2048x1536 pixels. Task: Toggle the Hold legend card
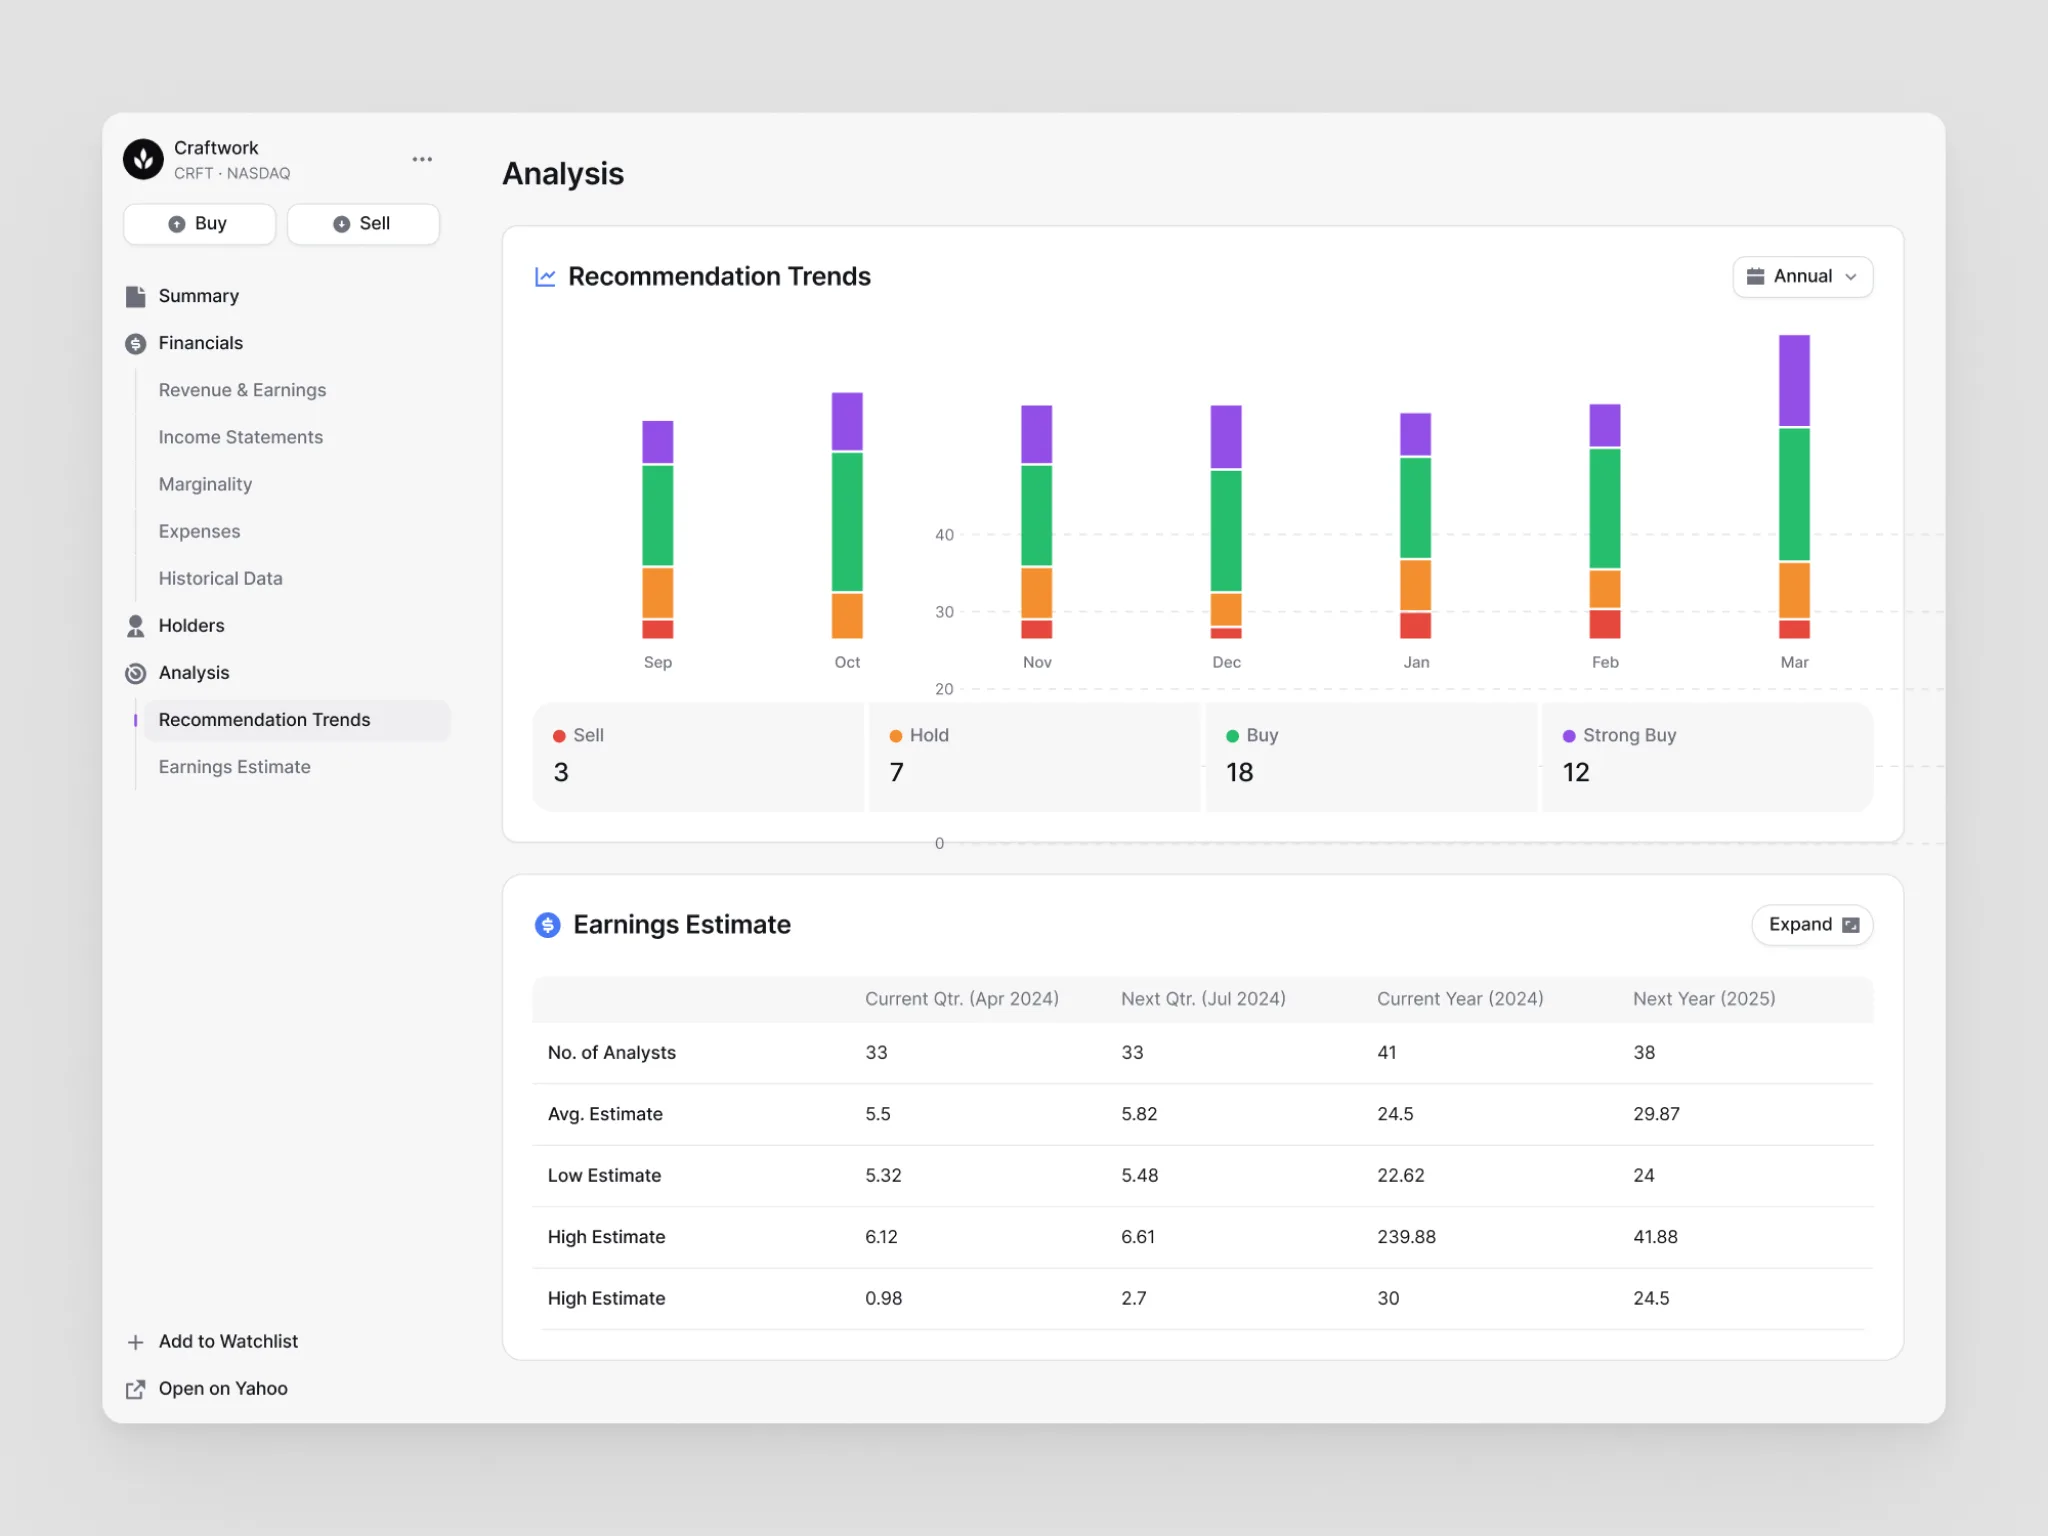coord(1034,757)
